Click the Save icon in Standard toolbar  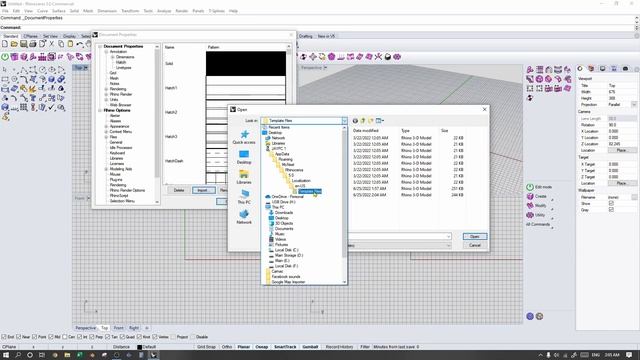[x=24, y=44]
